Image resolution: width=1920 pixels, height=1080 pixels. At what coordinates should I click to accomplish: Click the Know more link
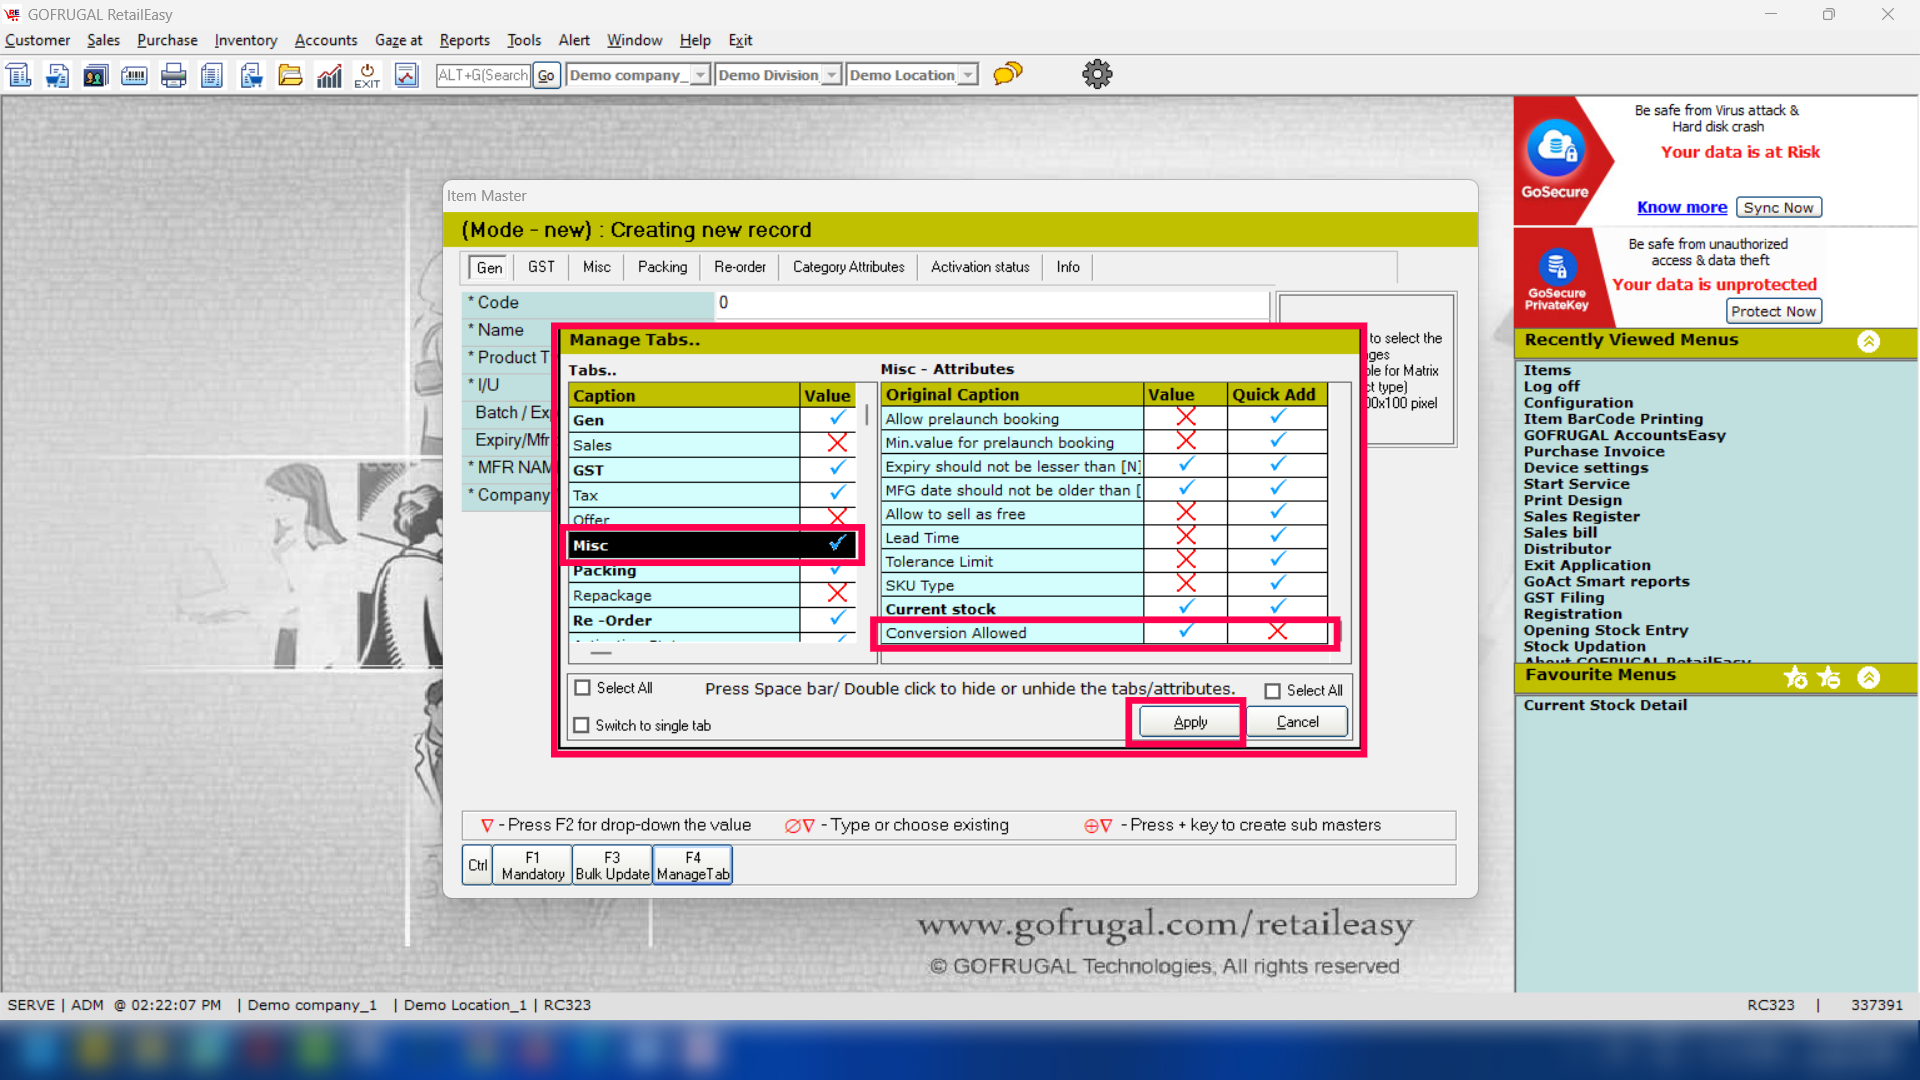coord(1681,207)
